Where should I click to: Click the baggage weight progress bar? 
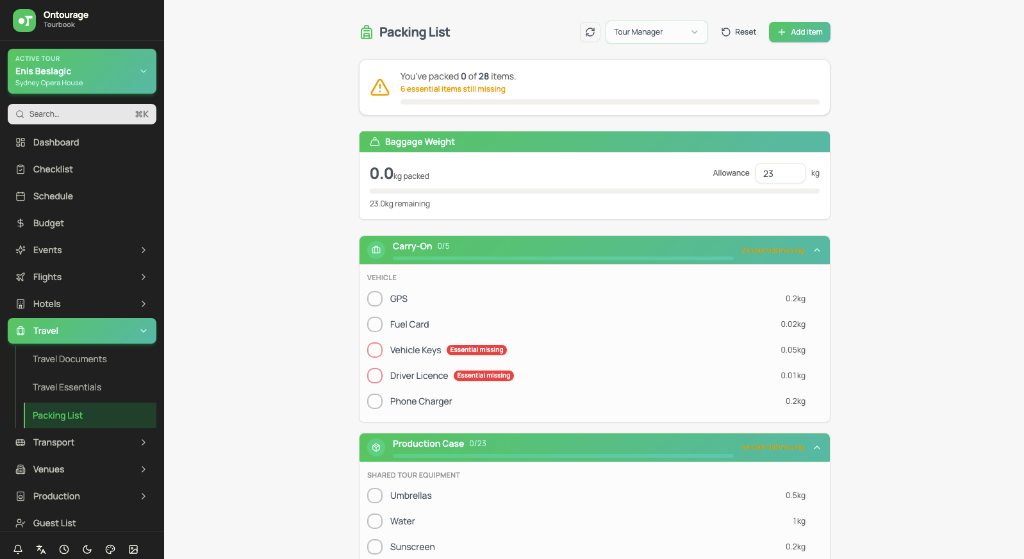[594, 191]
